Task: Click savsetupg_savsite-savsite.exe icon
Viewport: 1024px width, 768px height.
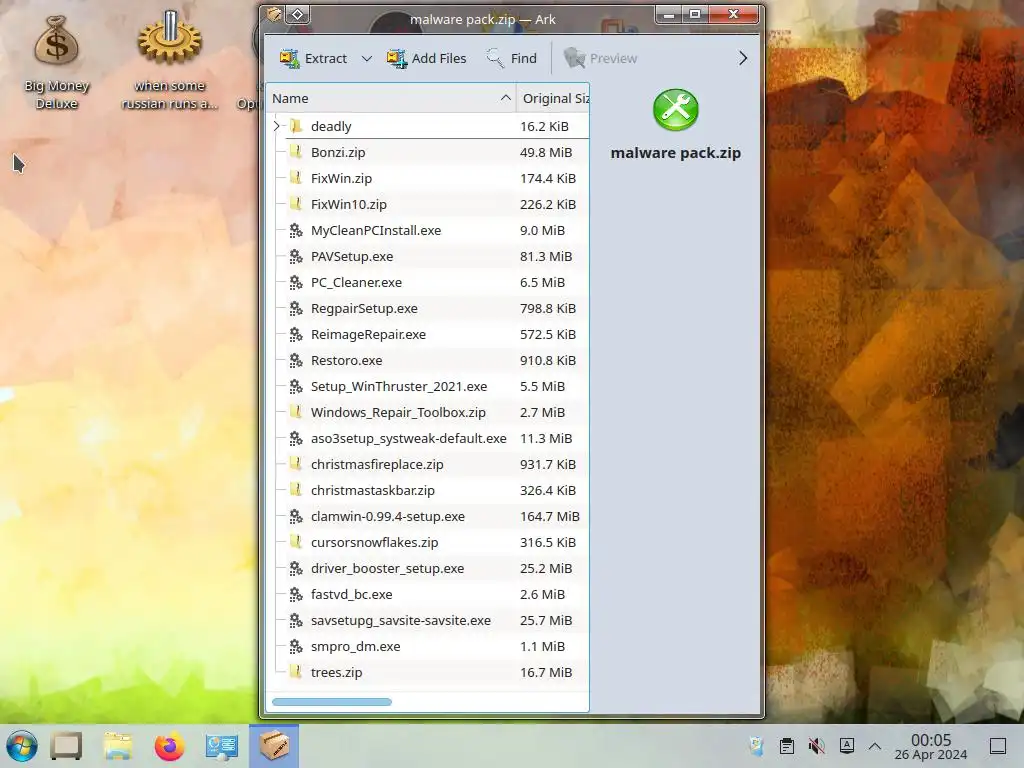Action: click(296, 620)
